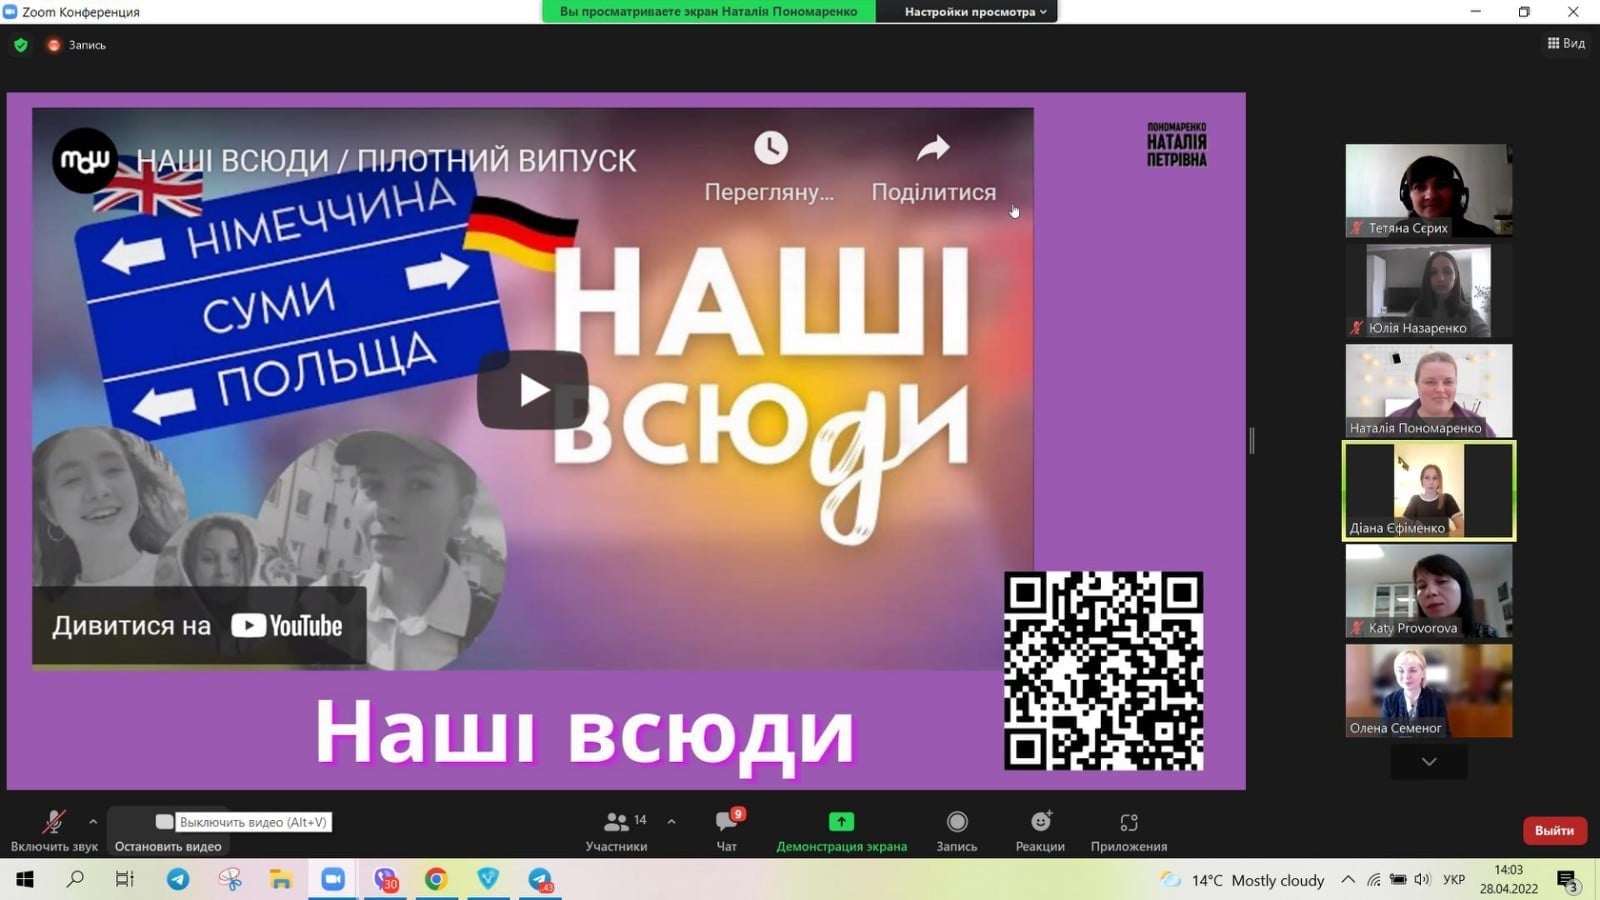Open File Explorer from taskbar
The width and height of the screenshot is (1600, 900).
point(281,879)
